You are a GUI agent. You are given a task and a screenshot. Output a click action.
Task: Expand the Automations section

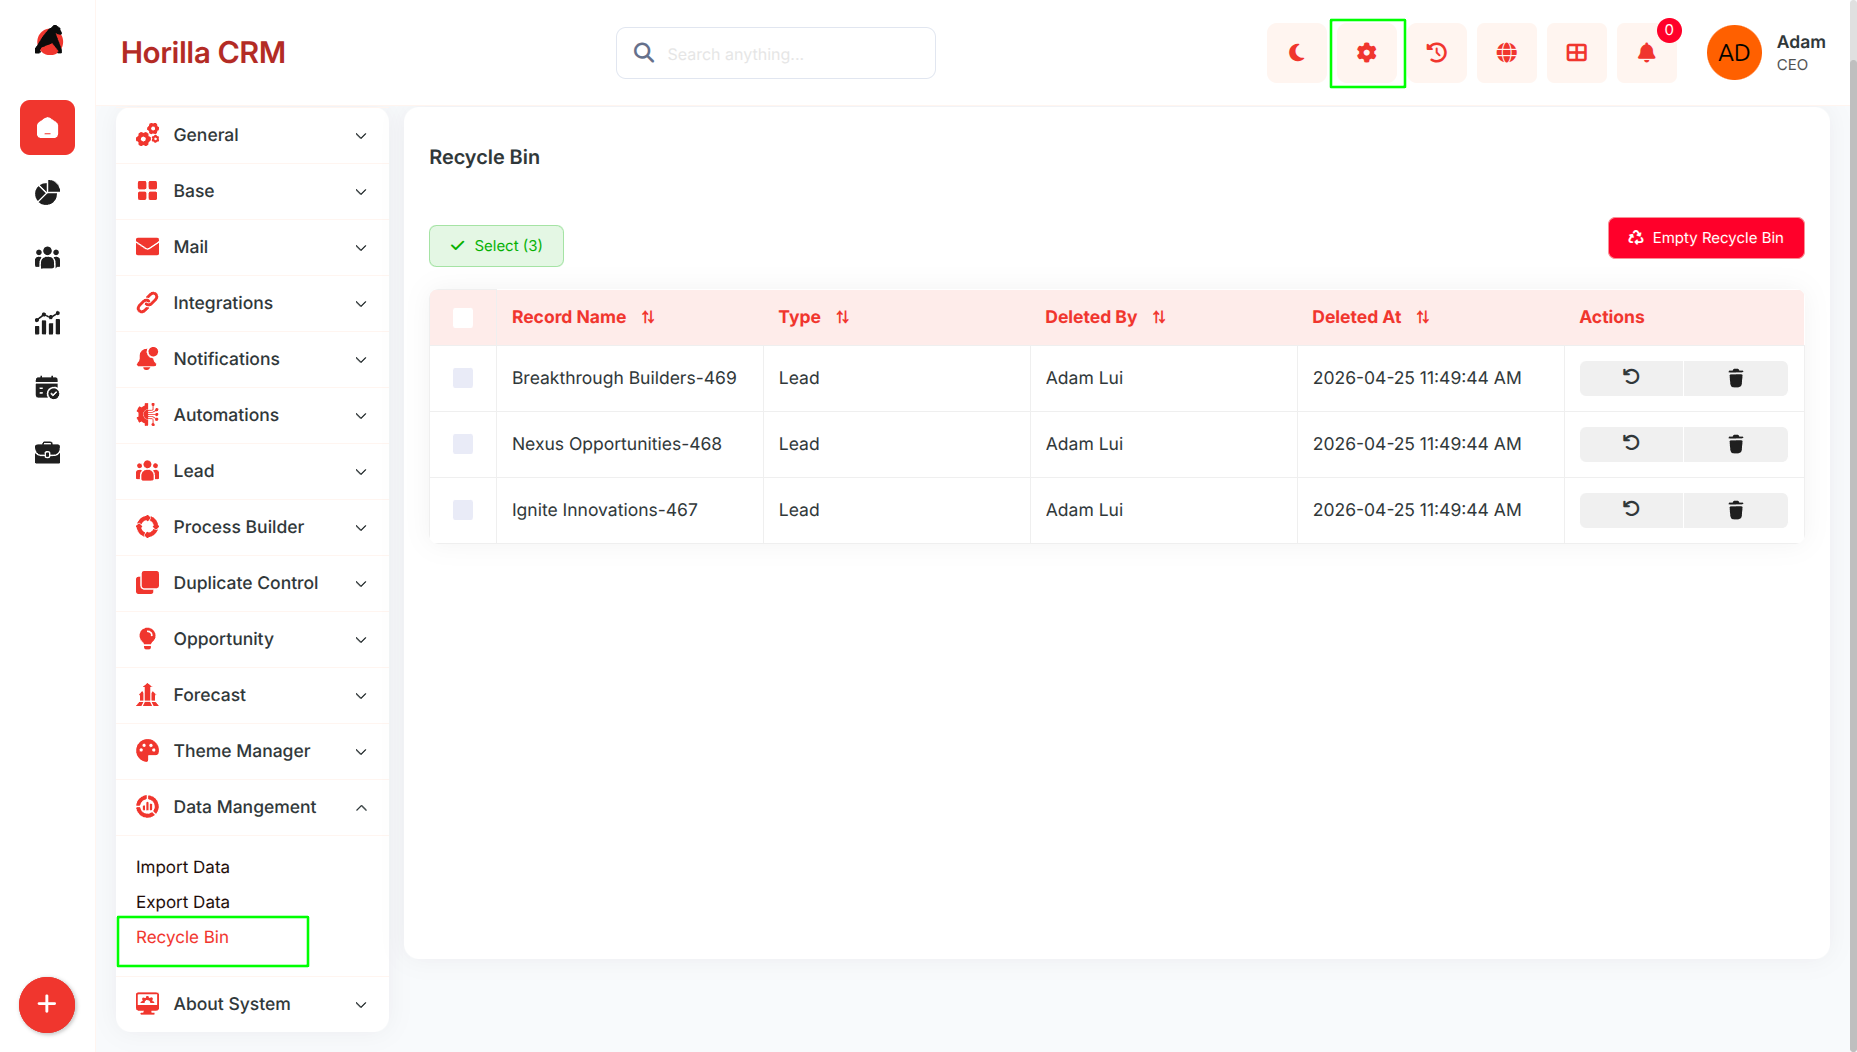[x=252, y=415]
